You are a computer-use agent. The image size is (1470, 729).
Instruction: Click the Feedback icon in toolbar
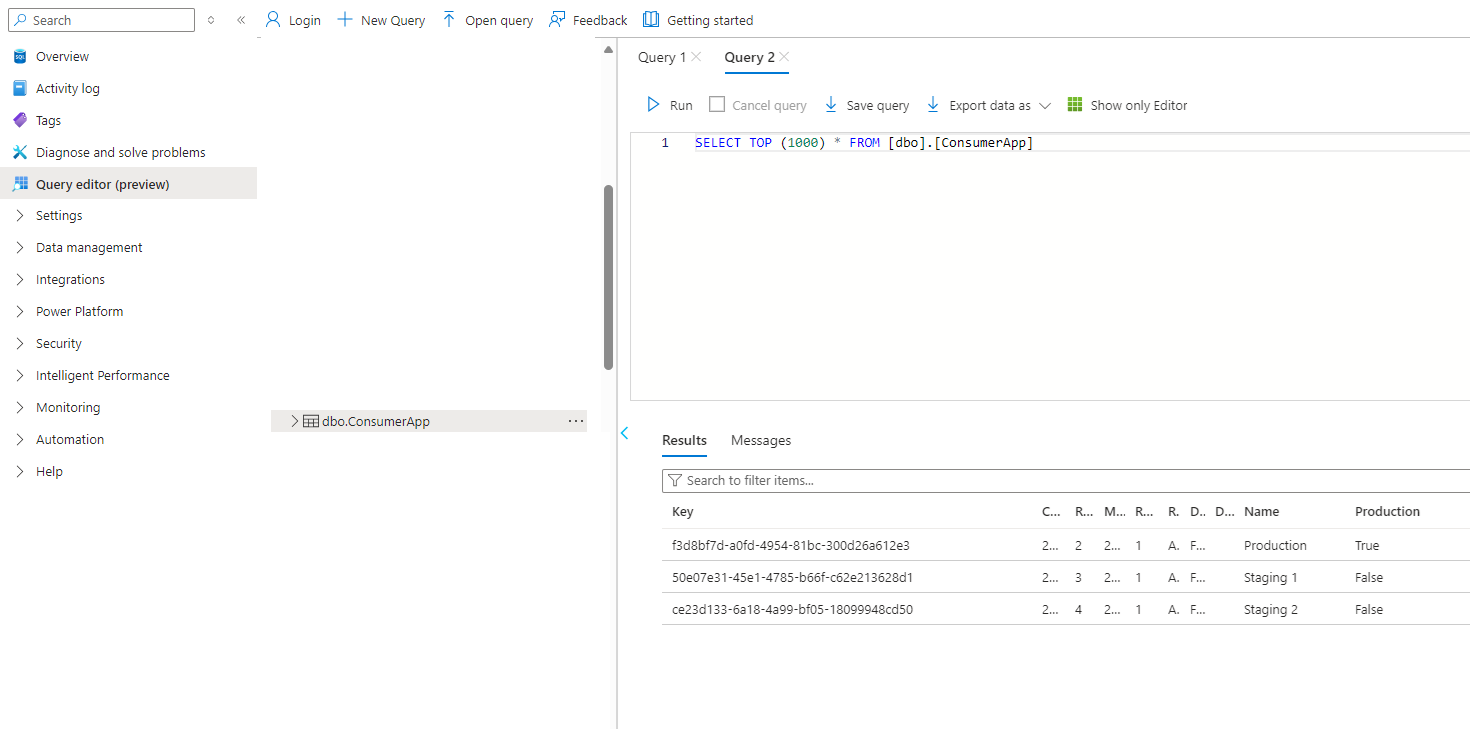pos(557,20)
